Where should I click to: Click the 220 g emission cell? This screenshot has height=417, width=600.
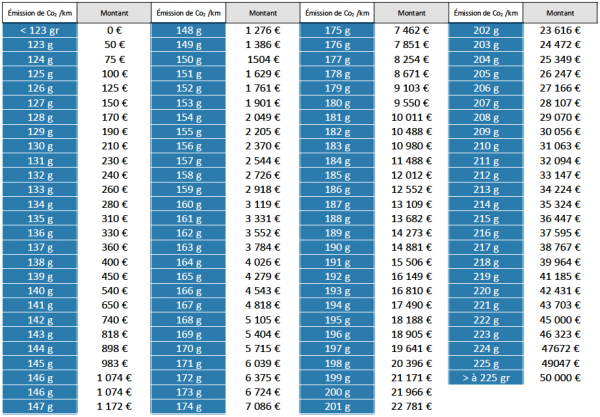coord(485,291)
